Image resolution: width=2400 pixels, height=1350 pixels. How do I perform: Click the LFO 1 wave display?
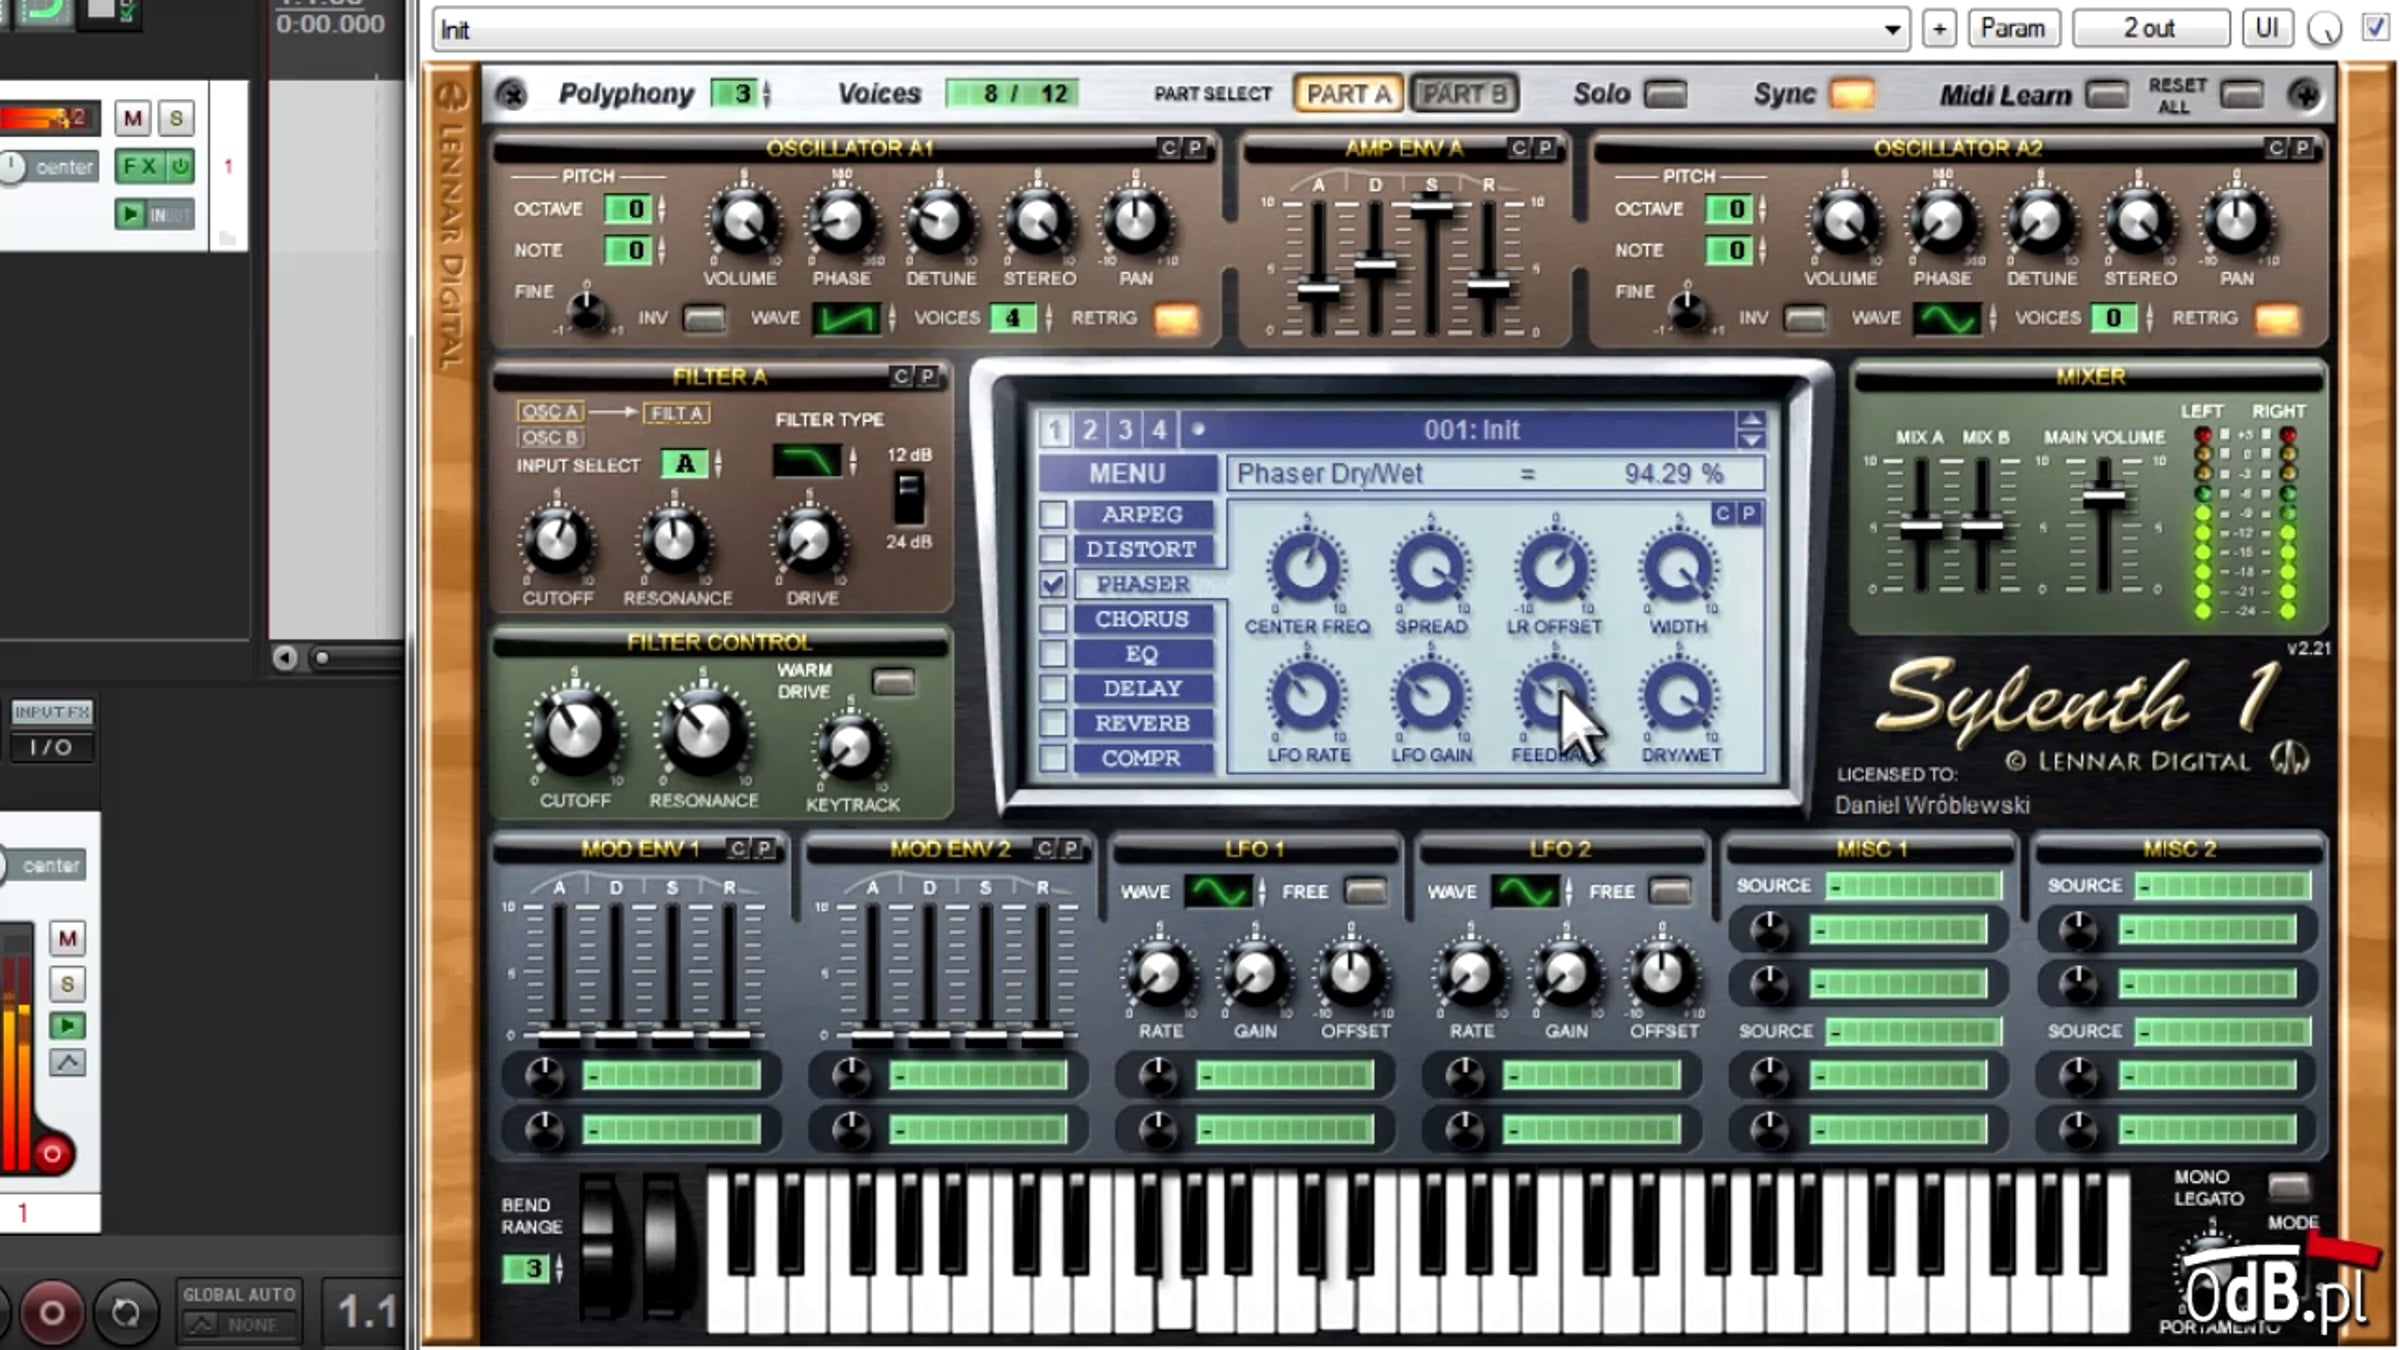[x=1218, y=890]
